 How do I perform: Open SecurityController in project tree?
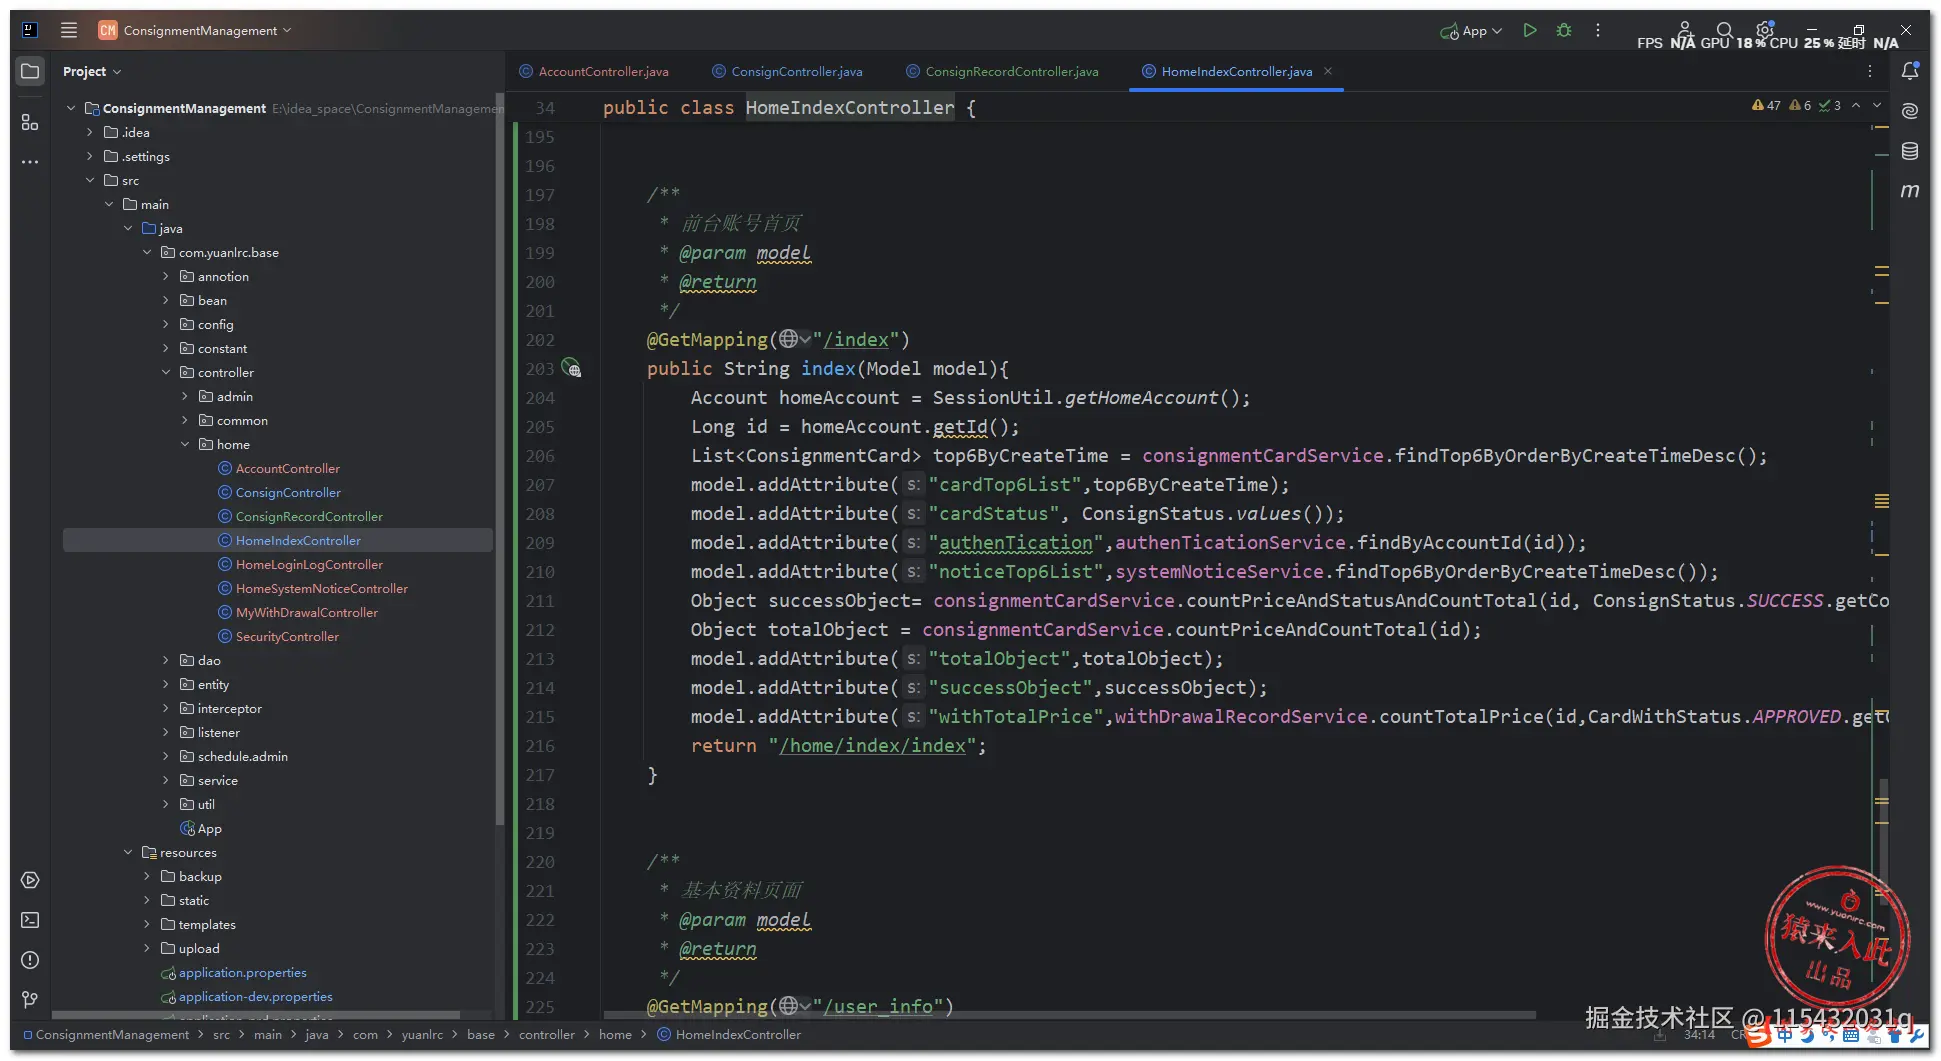pos(287,636)
